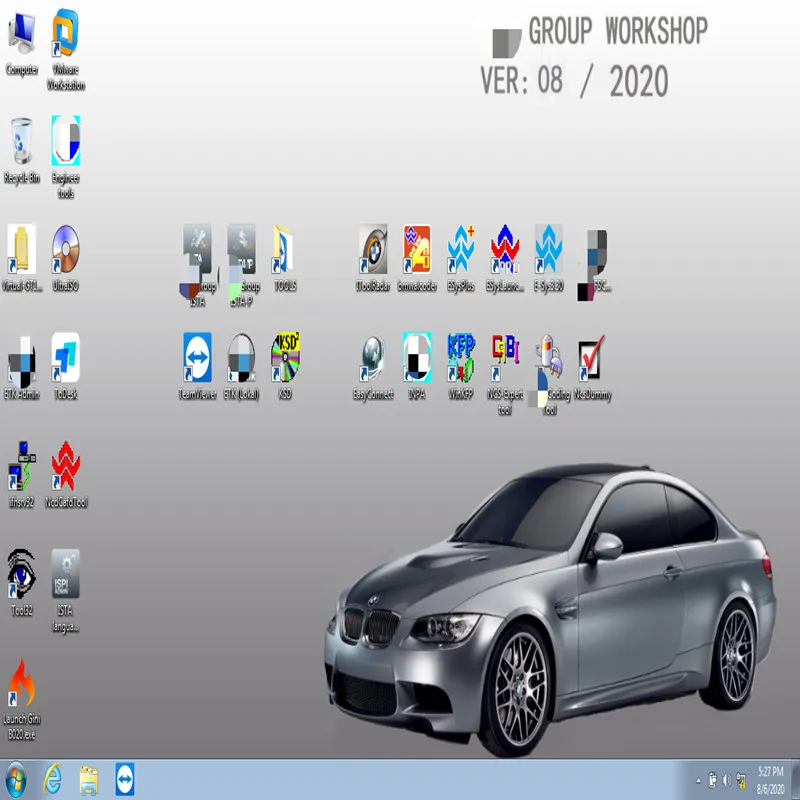
Task: Open Internet Explorer from taskbar
Action: pyautogui.click(x=53, y=780)
